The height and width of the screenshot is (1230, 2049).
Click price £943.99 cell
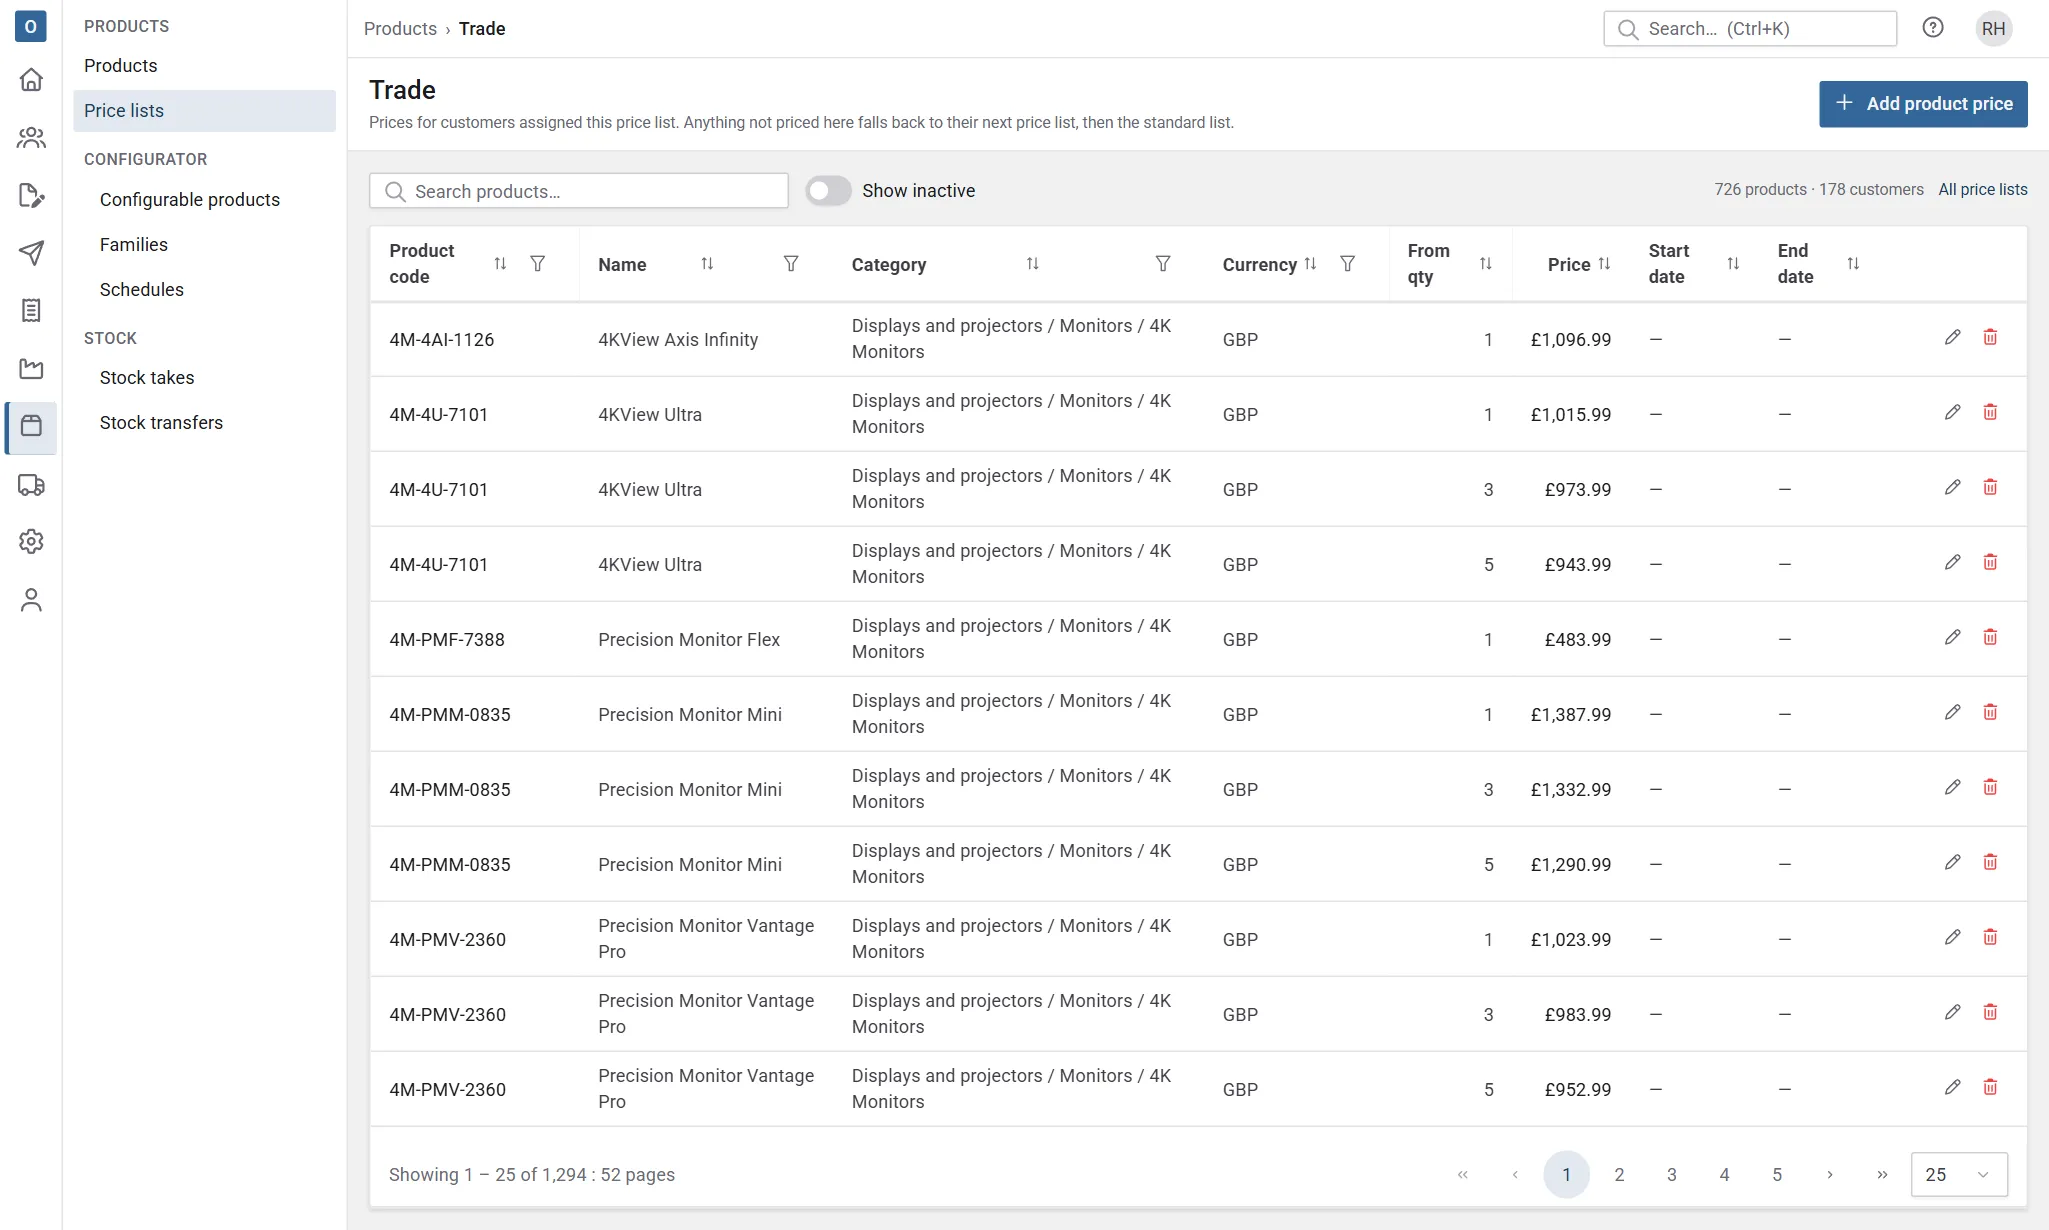pyautogui.click(x=1578, y=565)
